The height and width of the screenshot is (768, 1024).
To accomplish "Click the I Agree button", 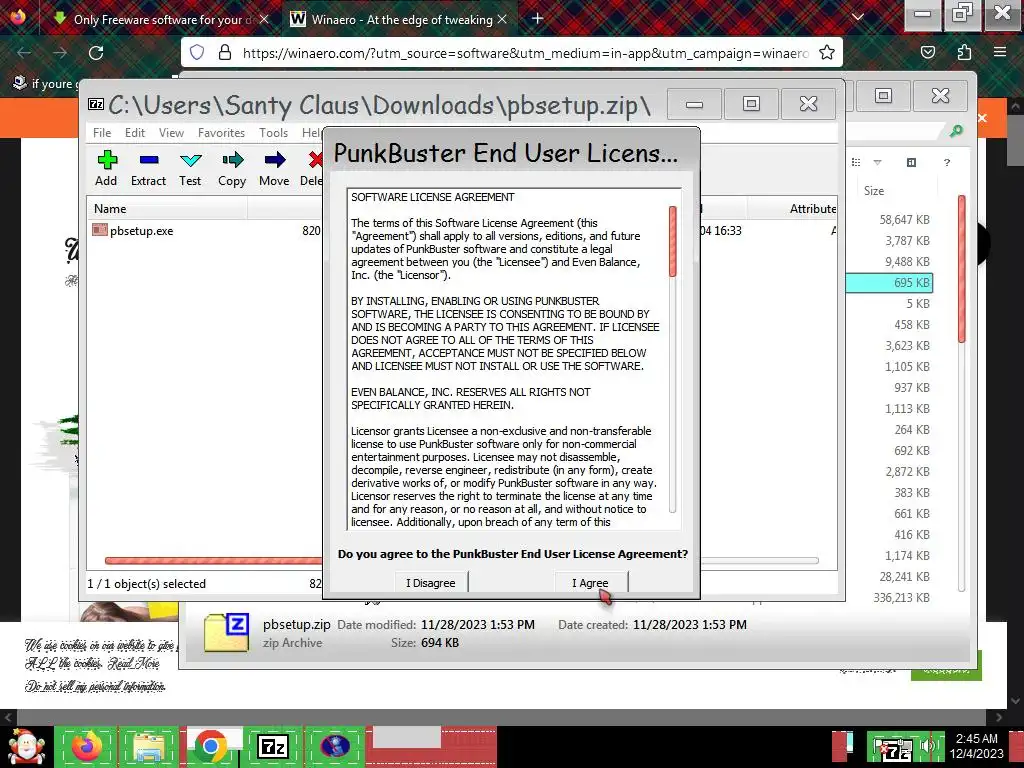I will [x=590, y=583].
